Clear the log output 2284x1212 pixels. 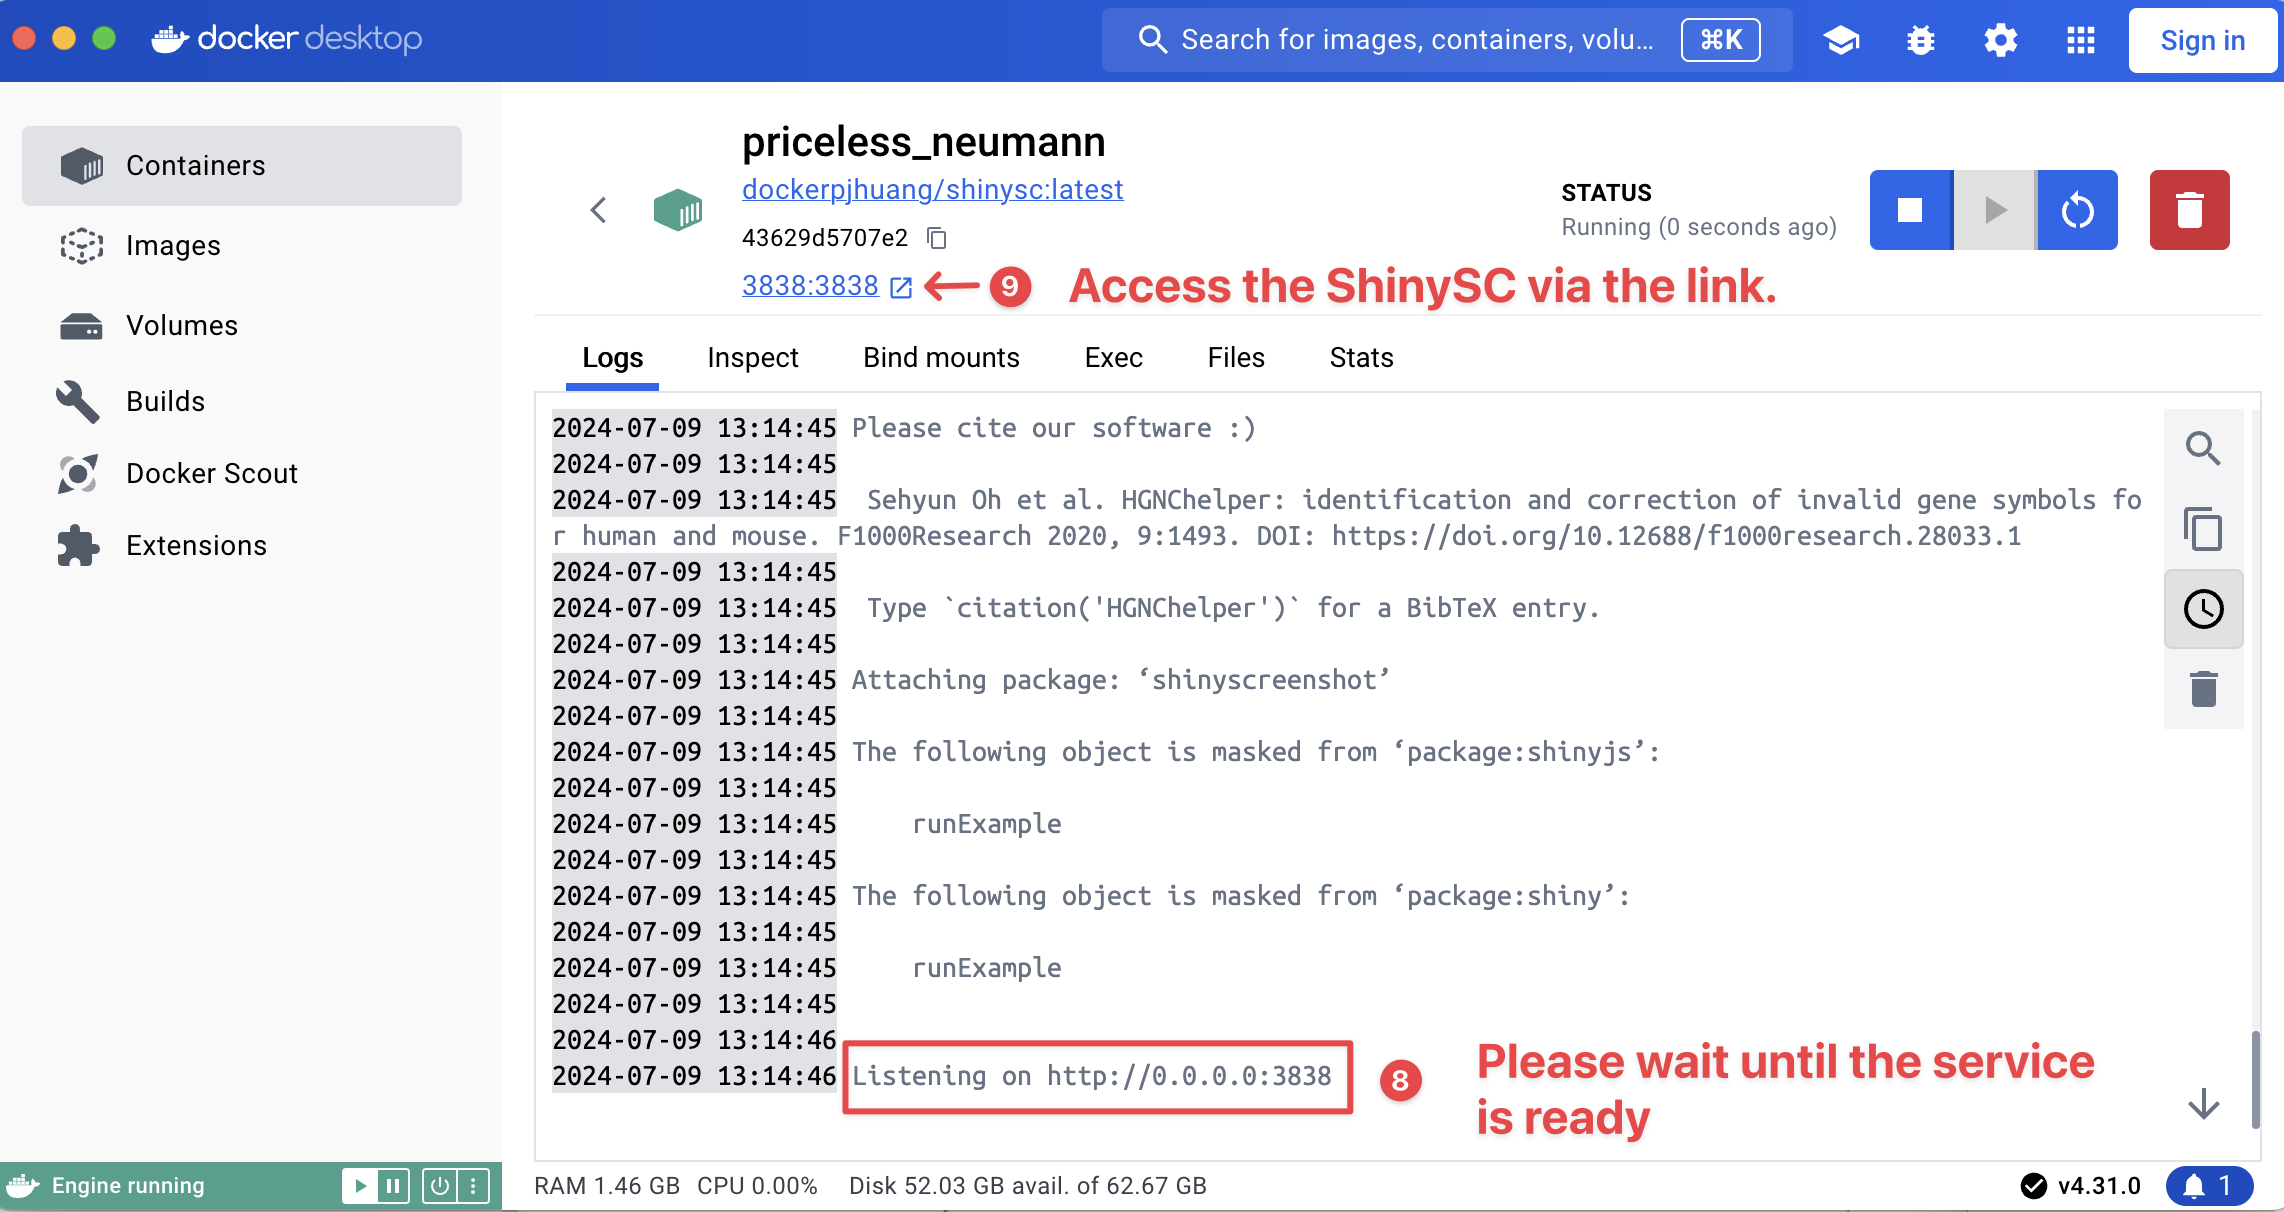(x=2203, y=689)
